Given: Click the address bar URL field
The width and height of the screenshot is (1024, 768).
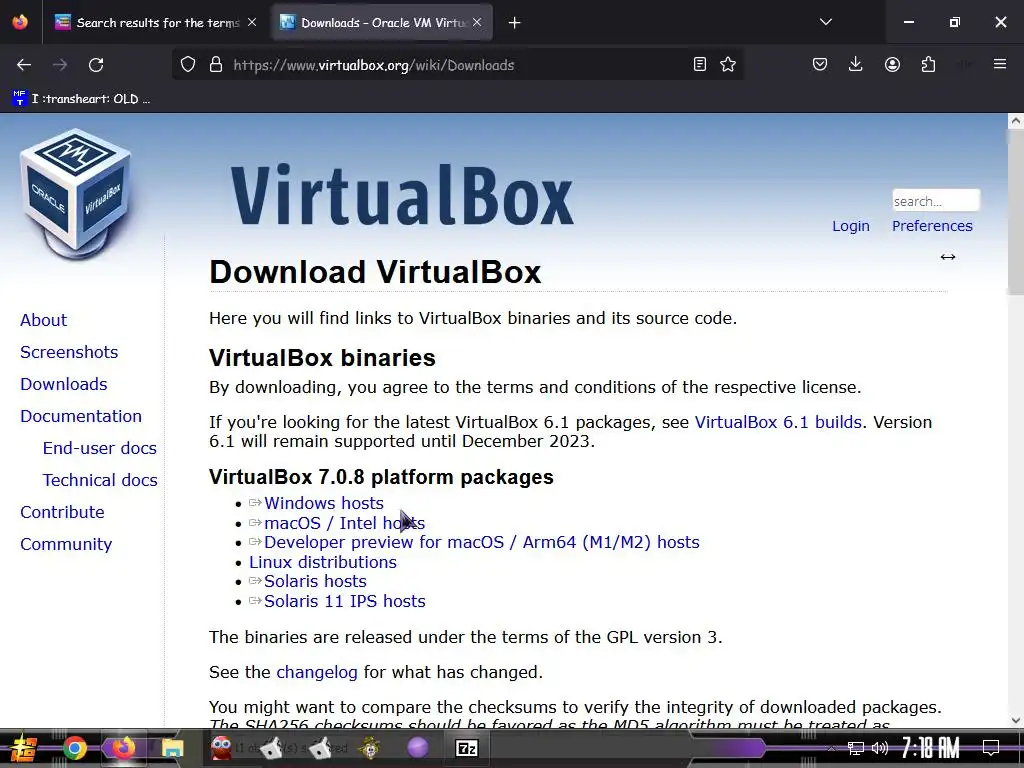Looking at the screenshot, I should click(457, 65).
